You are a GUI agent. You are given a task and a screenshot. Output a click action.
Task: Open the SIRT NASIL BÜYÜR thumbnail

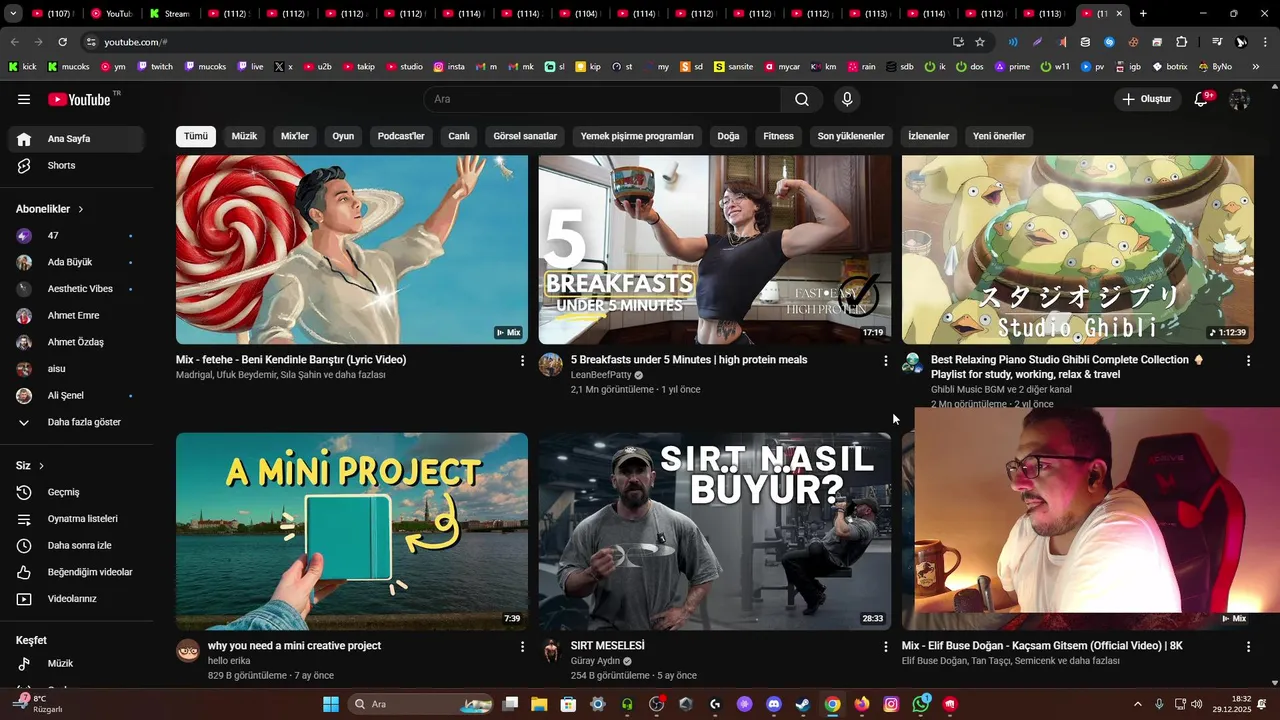click(714, 531)
